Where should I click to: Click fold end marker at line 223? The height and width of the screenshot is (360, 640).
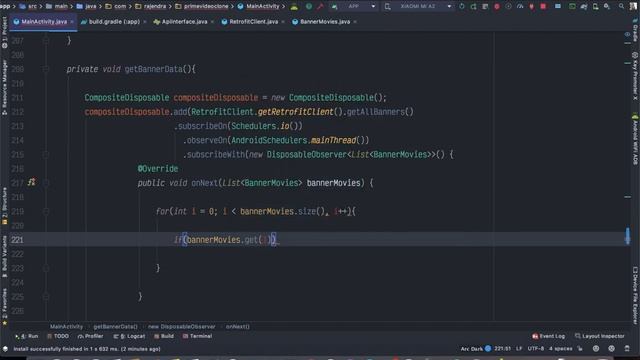click(46, 268)
